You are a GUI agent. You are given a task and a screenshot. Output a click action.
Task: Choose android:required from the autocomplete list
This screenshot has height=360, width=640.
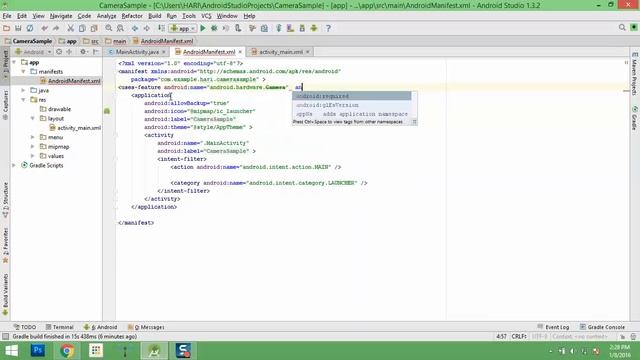click(352, 96)
